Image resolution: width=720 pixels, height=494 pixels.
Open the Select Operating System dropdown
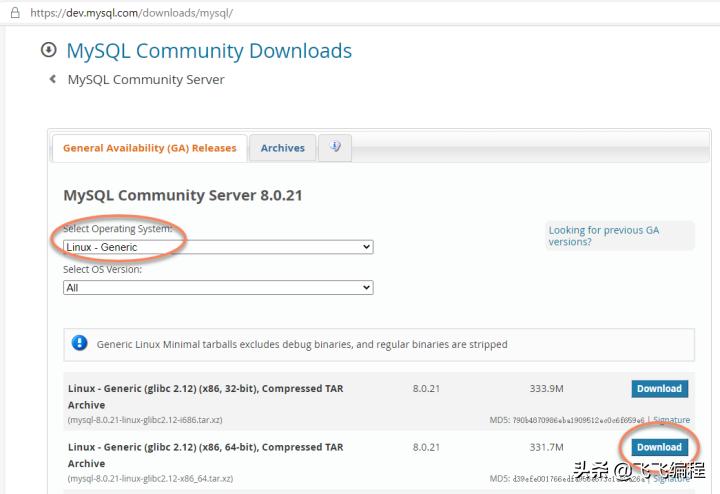(218, 247)
